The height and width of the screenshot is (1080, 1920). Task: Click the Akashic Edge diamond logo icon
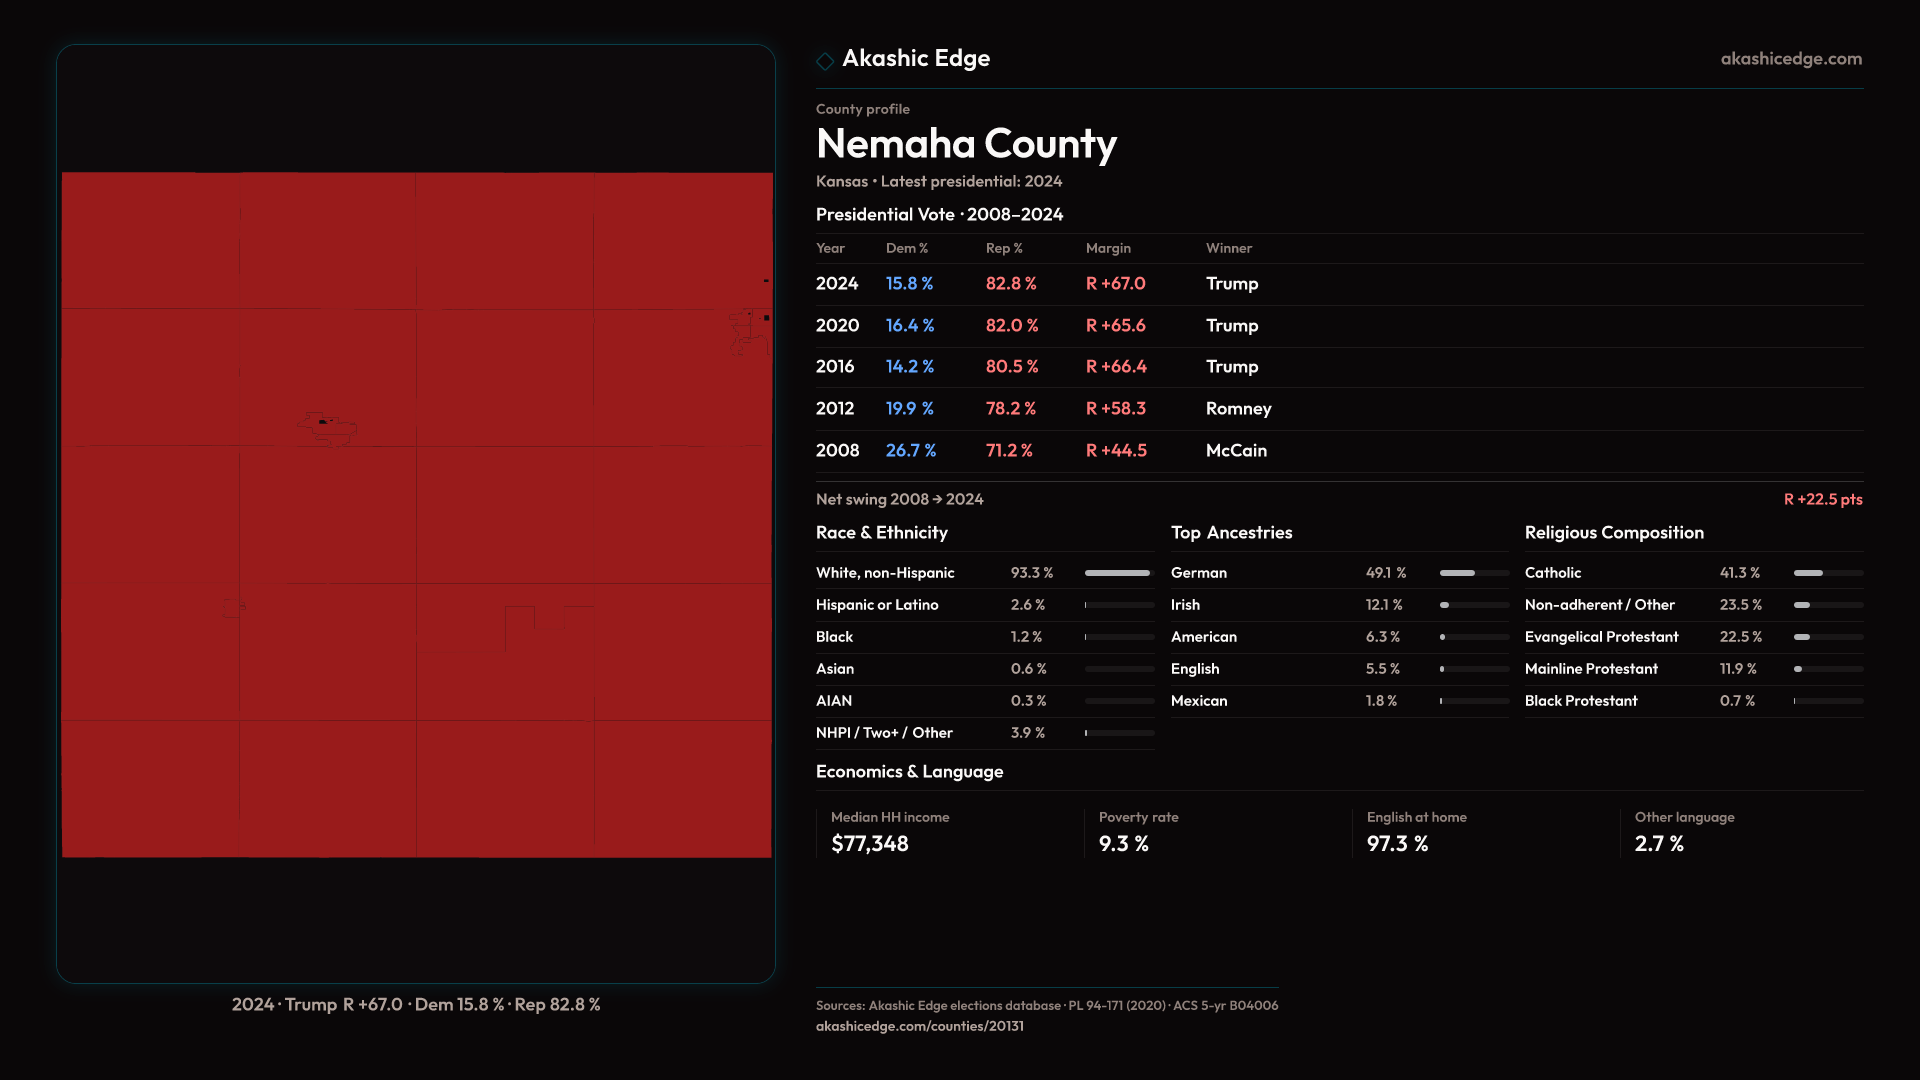coord(825,61)
